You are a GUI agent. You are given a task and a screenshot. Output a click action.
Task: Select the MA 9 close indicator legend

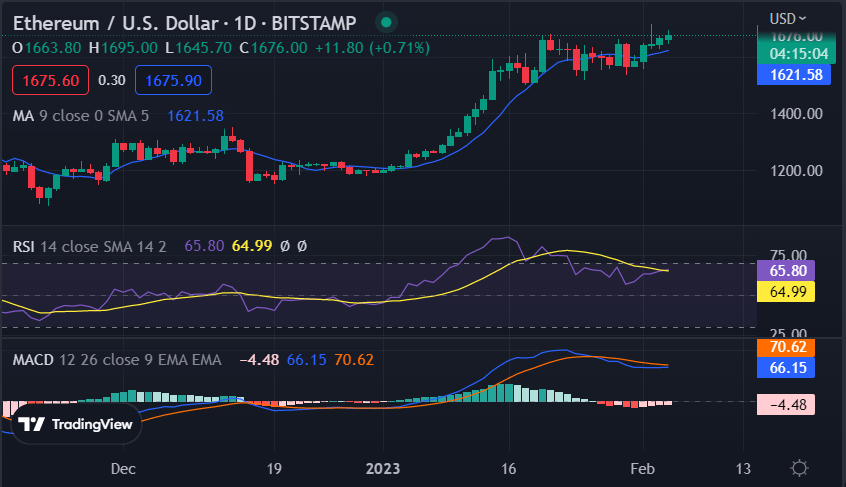[x=80, y=116]
